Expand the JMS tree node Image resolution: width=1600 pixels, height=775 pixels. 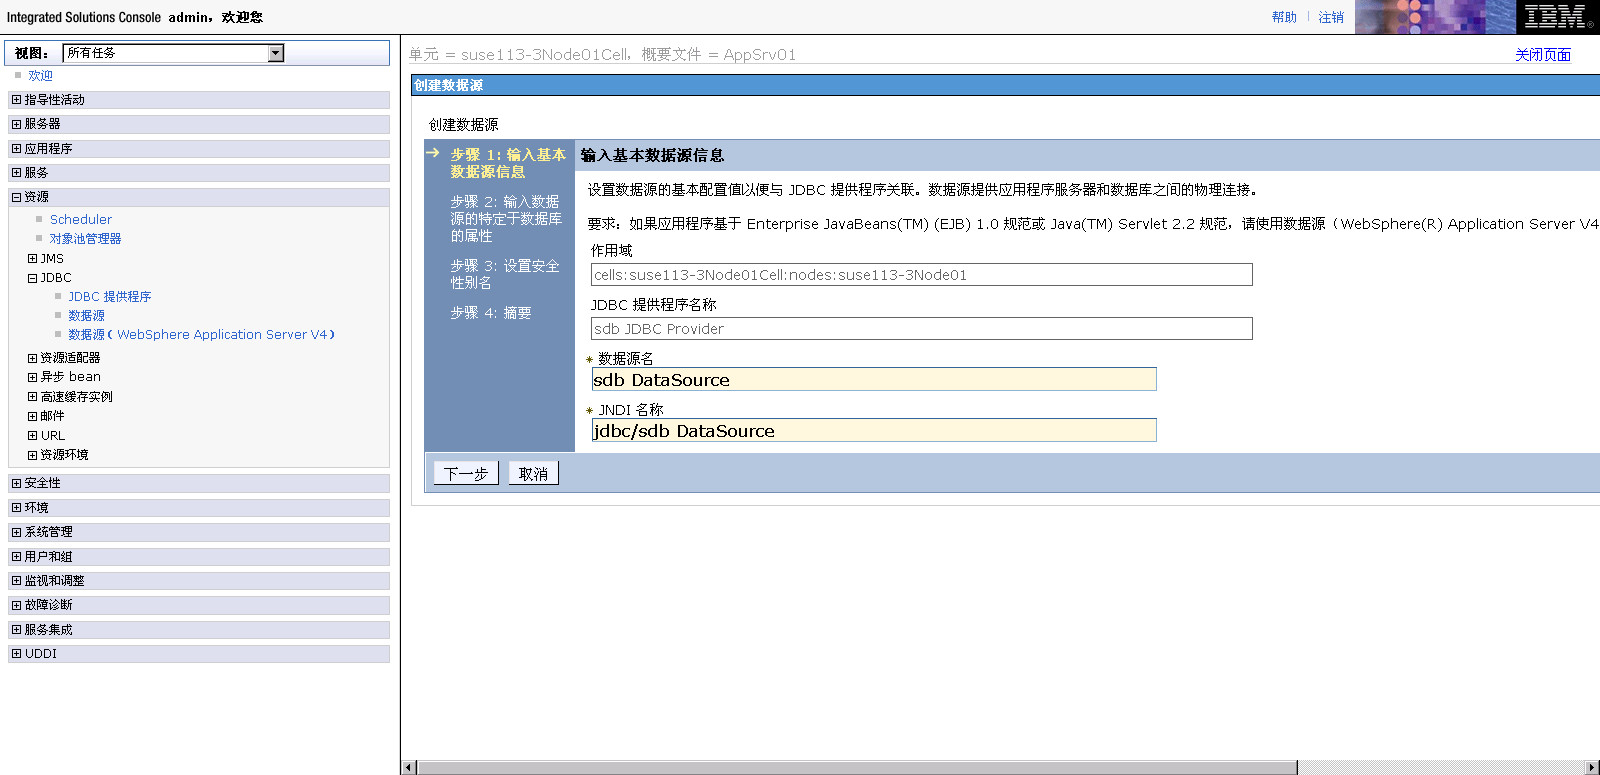coord(33,259)
